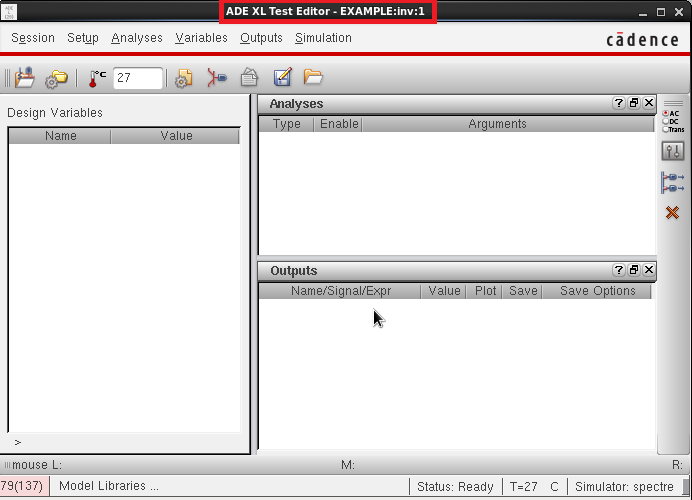692x500 pixels.
Task: Open the Analyses menu
Action: tap(137, 38)
